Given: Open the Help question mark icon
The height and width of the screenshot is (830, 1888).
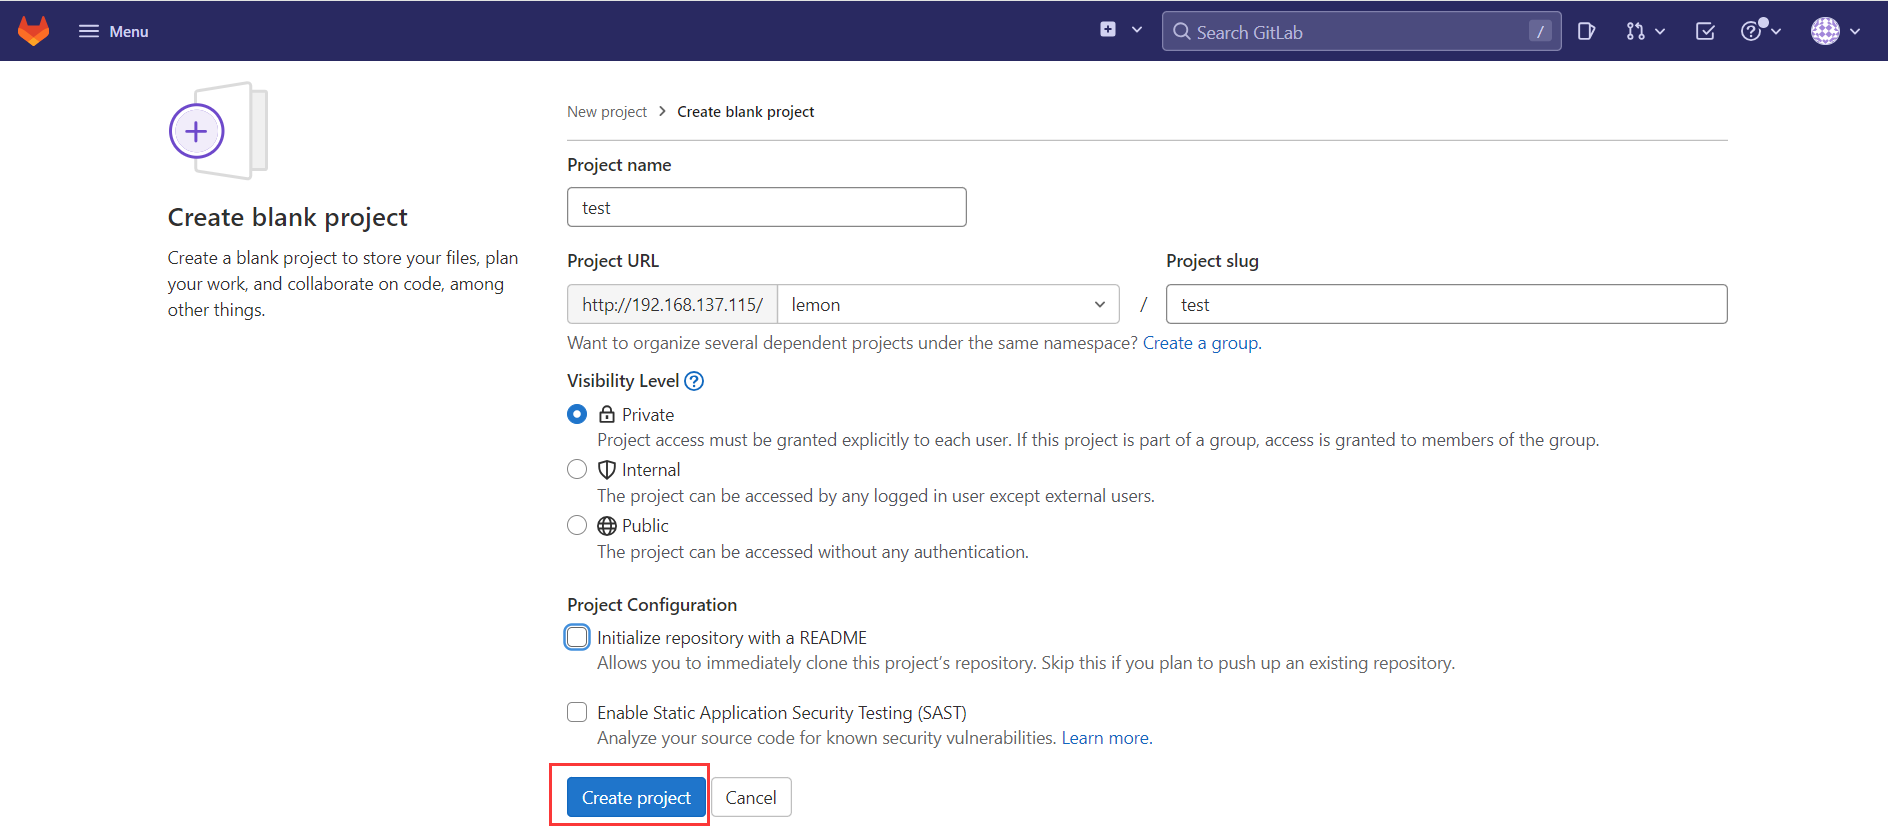Looking at the screenshot, I should click(x=1751, y=31).
